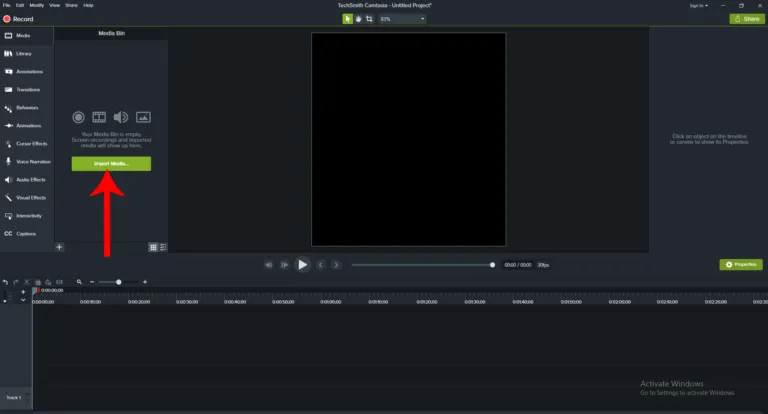Click the timeline zoom slider handle
Image resolution: width=768 pixels, height=414 pixels.
click(x=119, y=282)
